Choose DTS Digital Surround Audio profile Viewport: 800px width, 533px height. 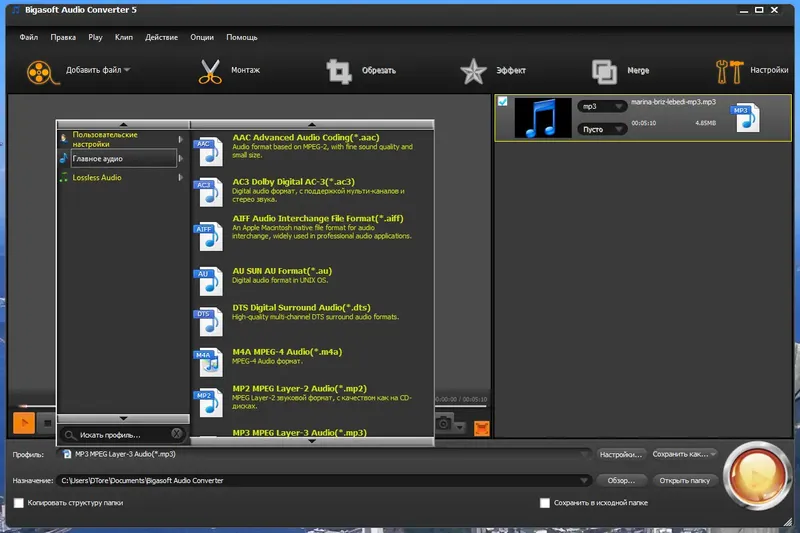313,320
